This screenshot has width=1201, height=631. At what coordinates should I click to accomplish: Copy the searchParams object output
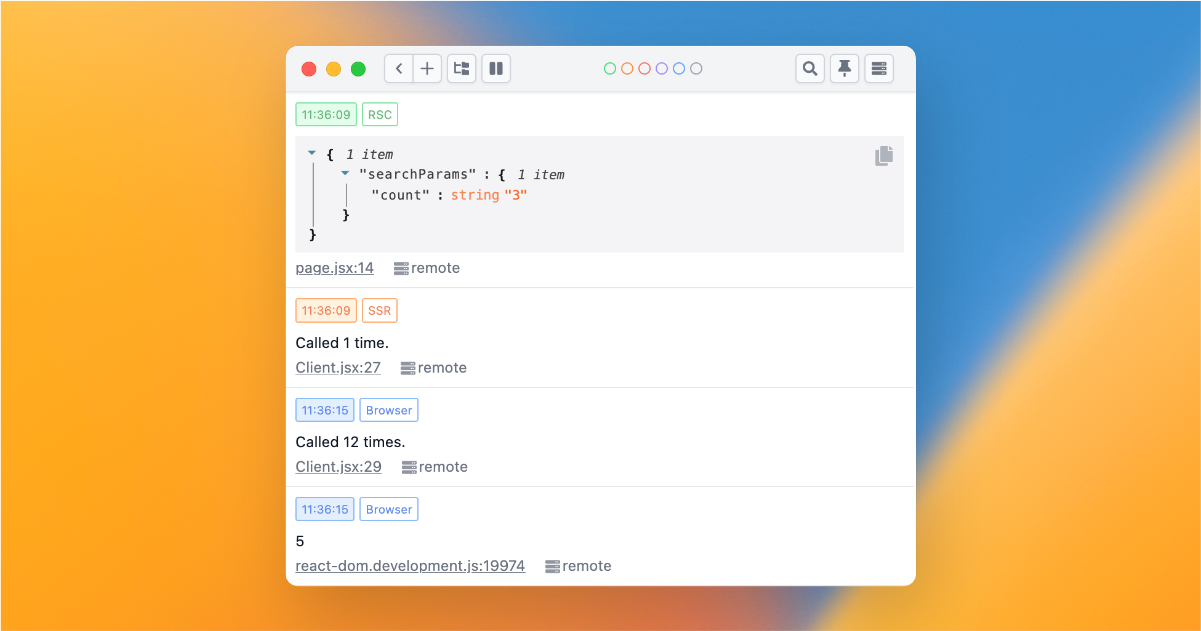pos(884,155)
